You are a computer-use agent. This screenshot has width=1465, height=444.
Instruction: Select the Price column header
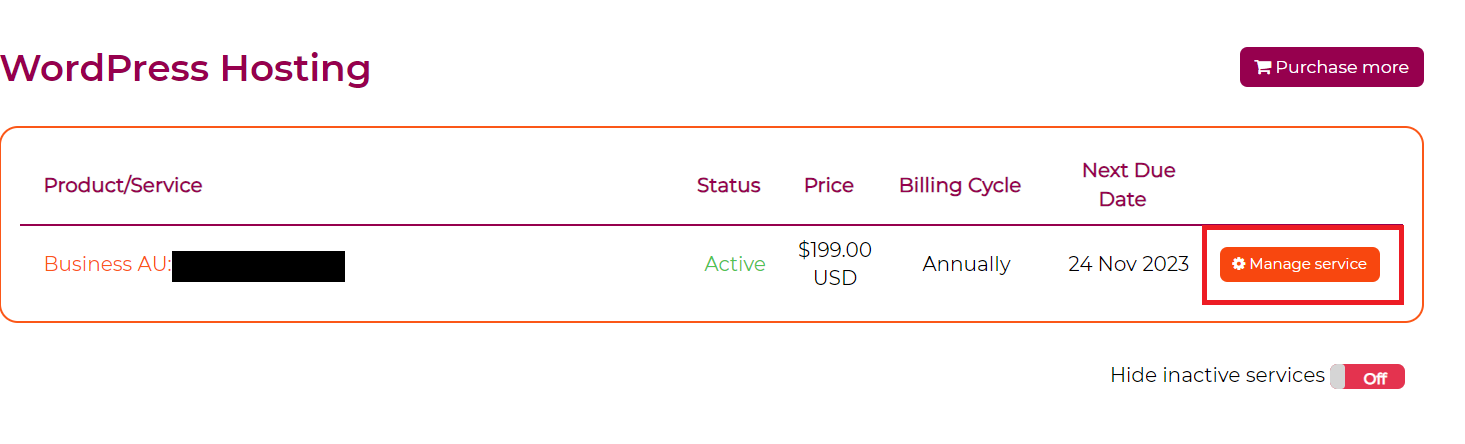(x=829, y=185)
